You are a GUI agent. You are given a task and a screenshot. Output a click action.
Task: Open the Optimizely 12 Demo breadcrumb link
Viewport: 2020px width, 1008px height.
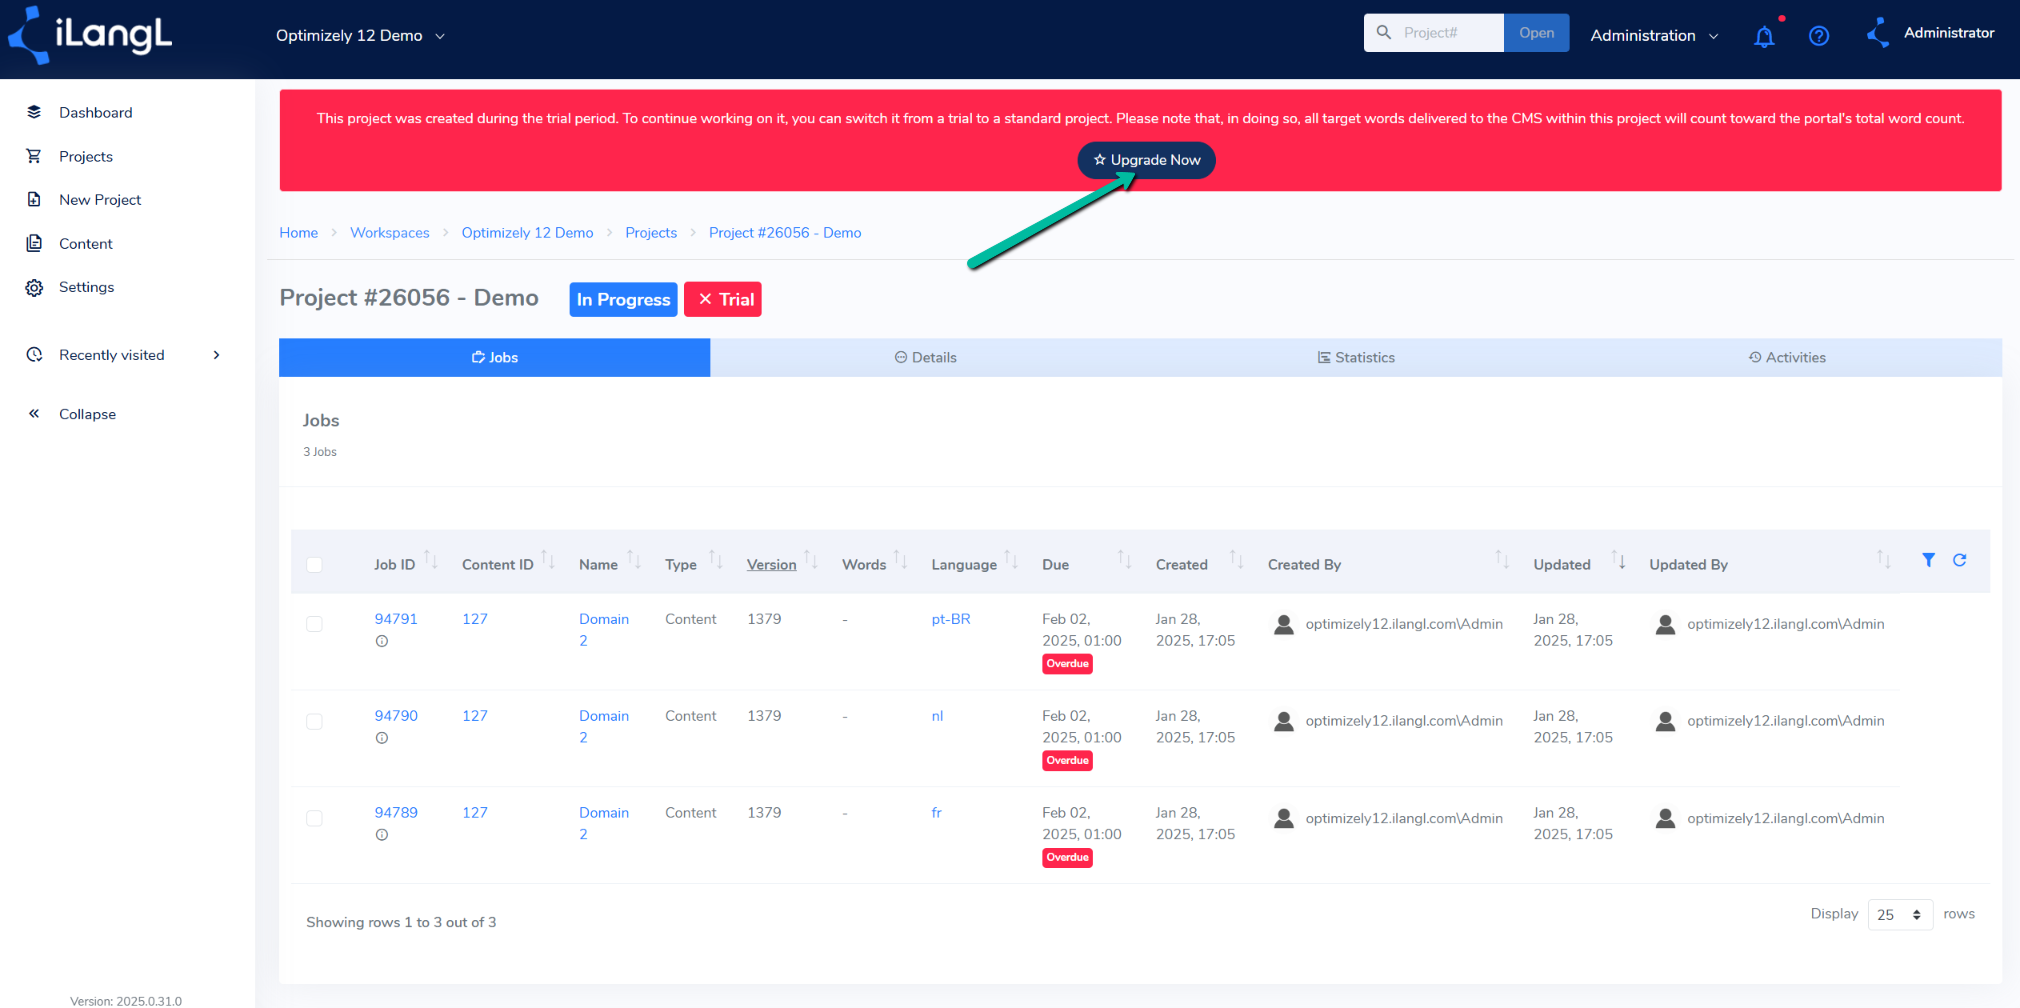point(528,233)
